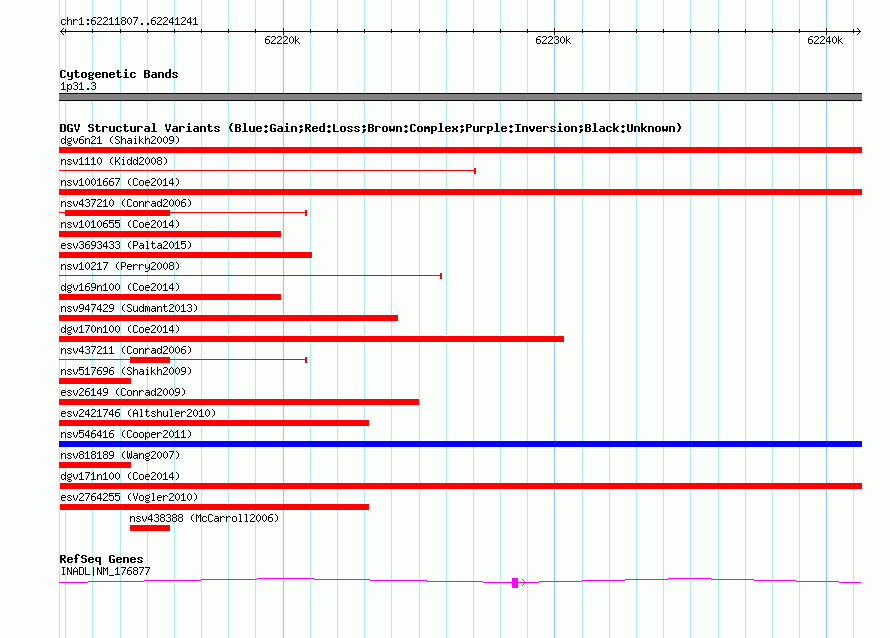Open variant label esv2421746 (Altshuler2010)
890x638 pixels.
[x=138, y=413]
